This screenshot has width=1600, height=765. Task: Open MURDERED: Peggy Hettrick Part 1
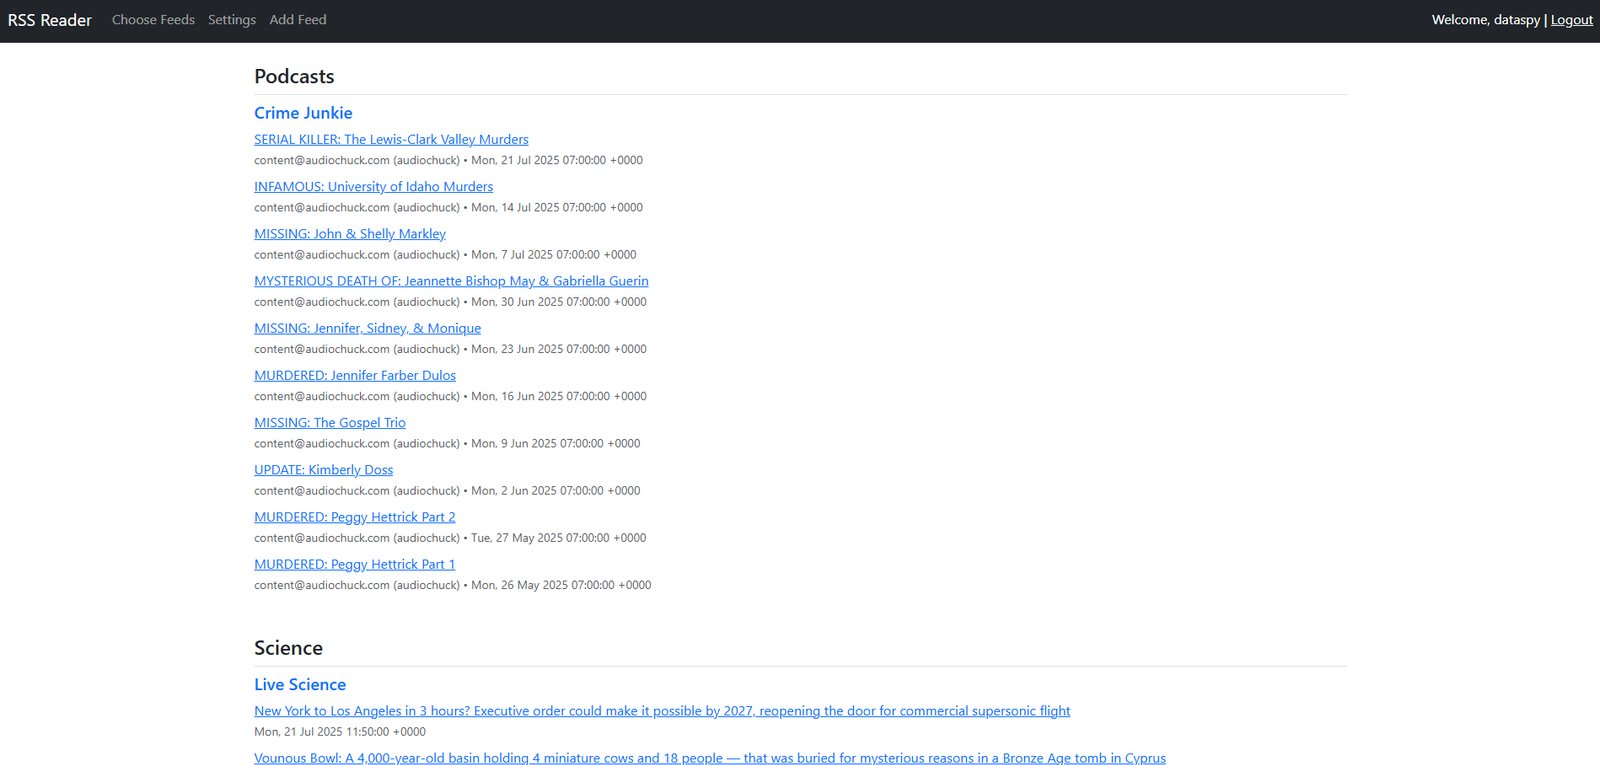355,564
